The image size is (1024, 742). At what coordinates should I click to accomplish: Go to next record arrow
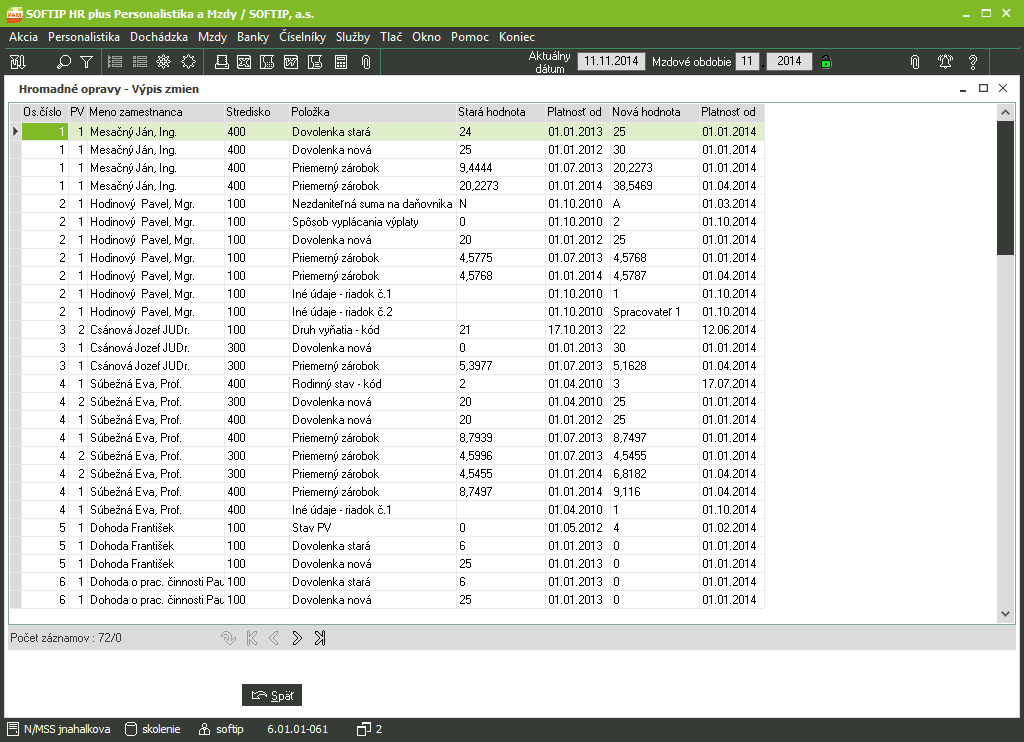pos(297,638)
